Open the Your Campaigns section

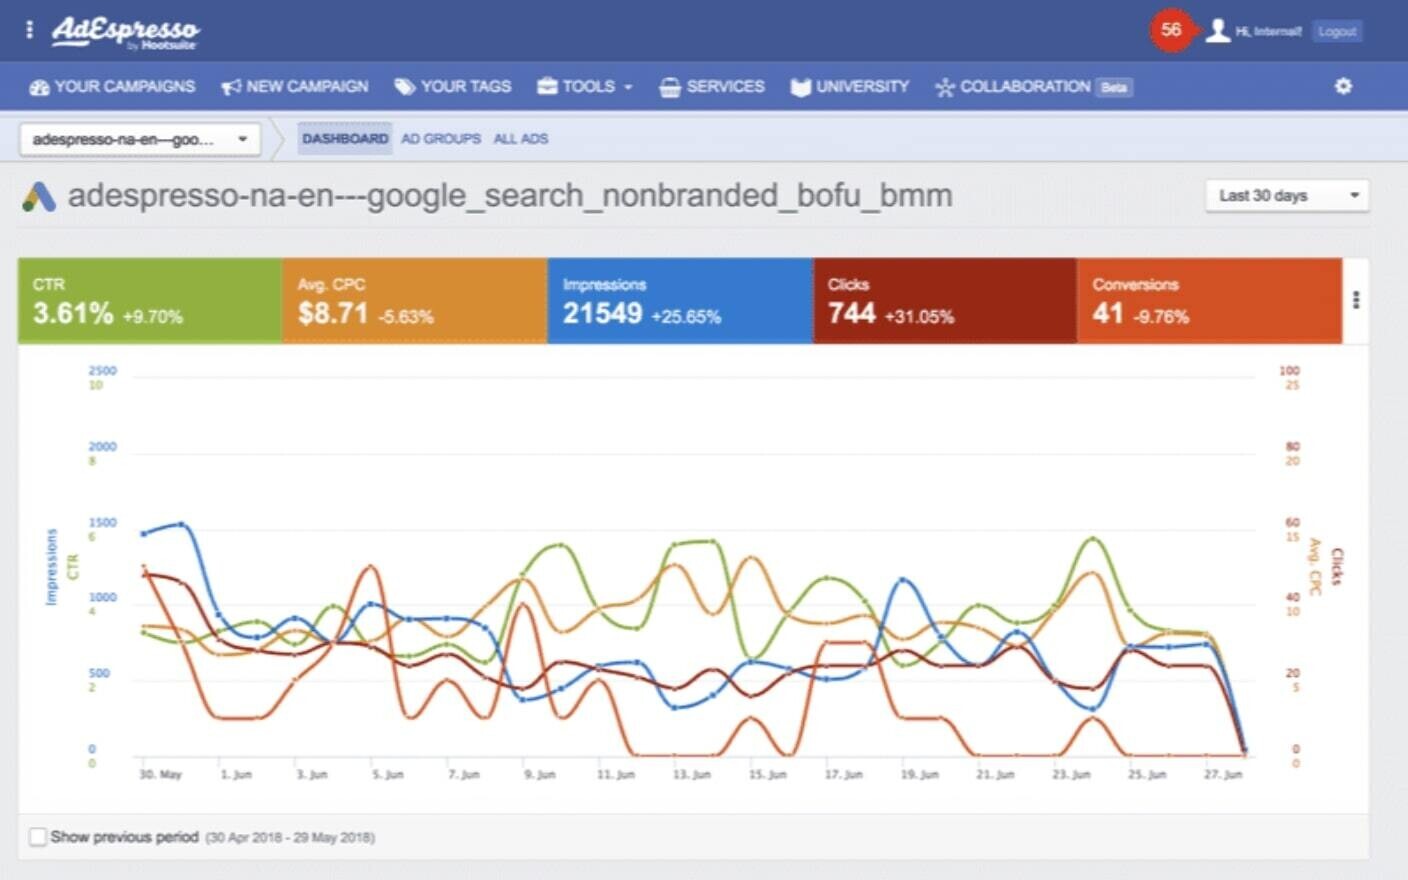111,87
